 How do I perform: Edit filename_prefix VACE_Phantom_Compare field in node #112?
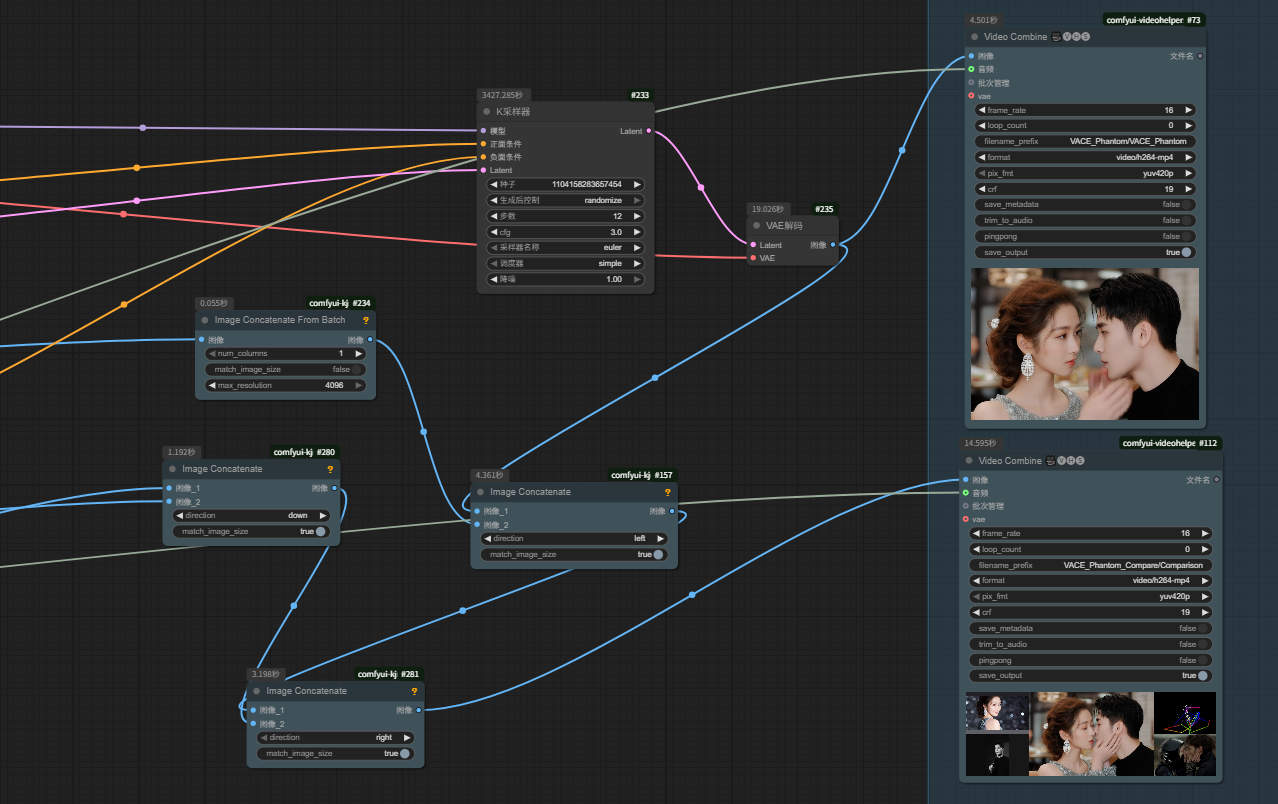click(1091, 565)
